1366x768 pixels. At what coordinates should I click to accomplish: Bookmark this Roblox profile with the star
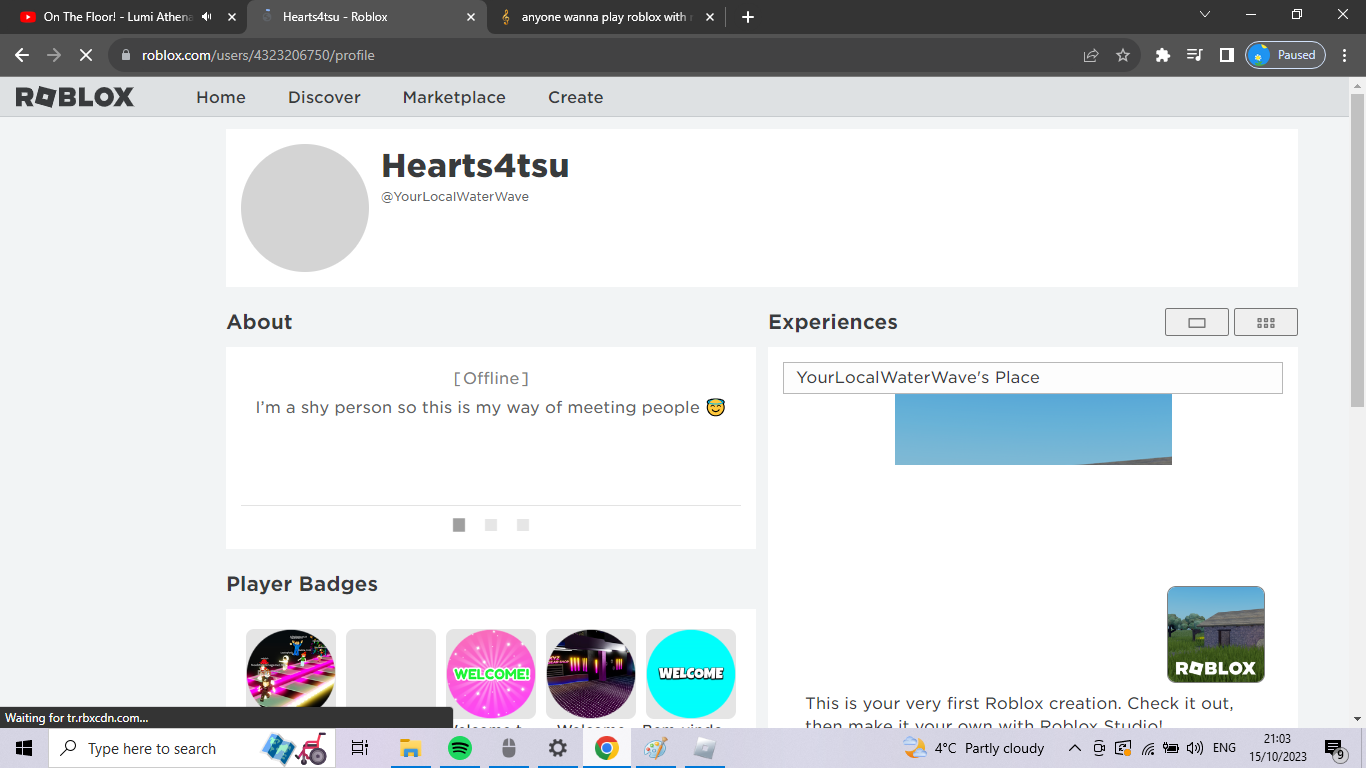tap(1123, 55)
